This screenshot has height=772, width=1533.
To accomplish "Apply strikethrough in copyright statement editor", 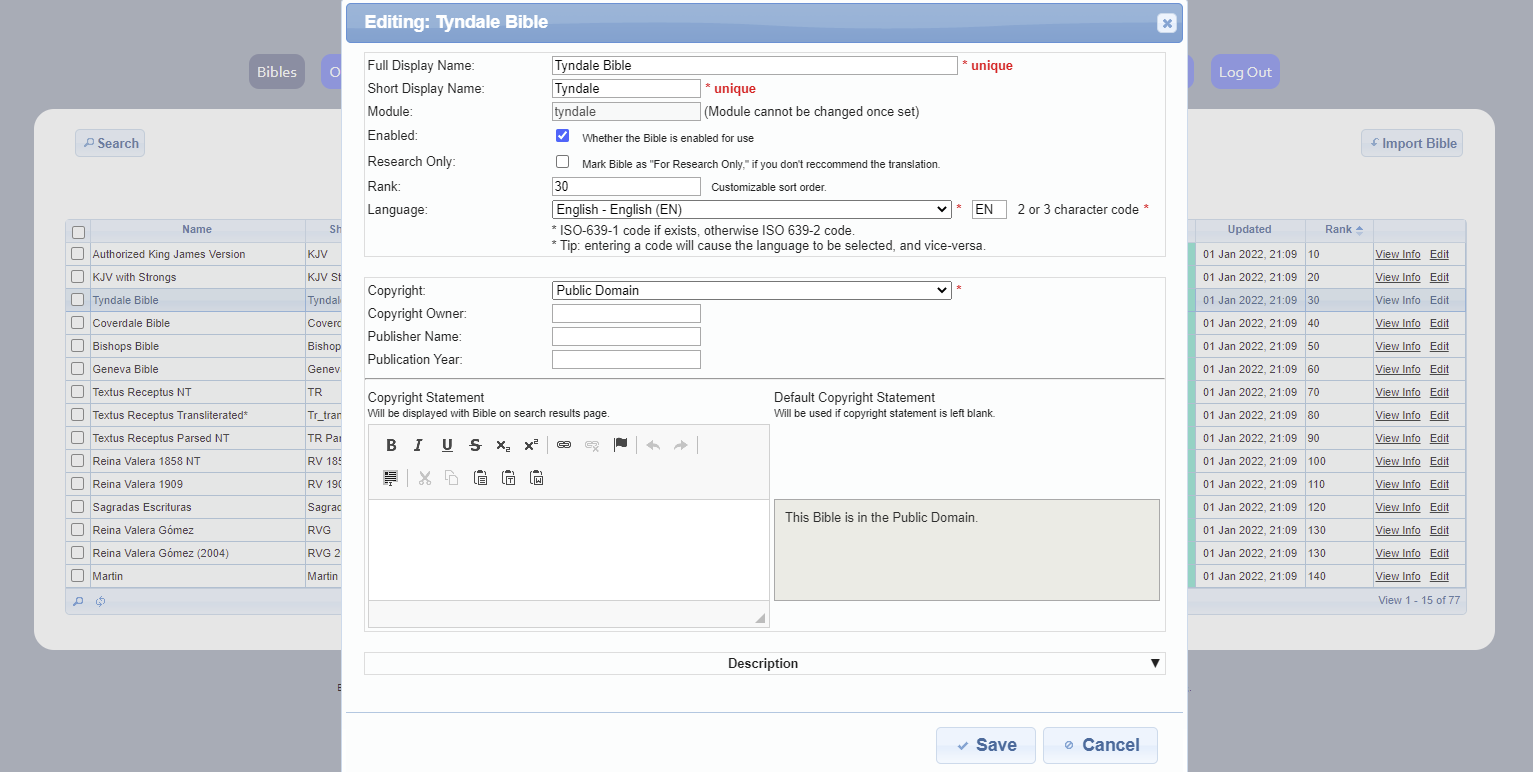I will tap(475, 445).
